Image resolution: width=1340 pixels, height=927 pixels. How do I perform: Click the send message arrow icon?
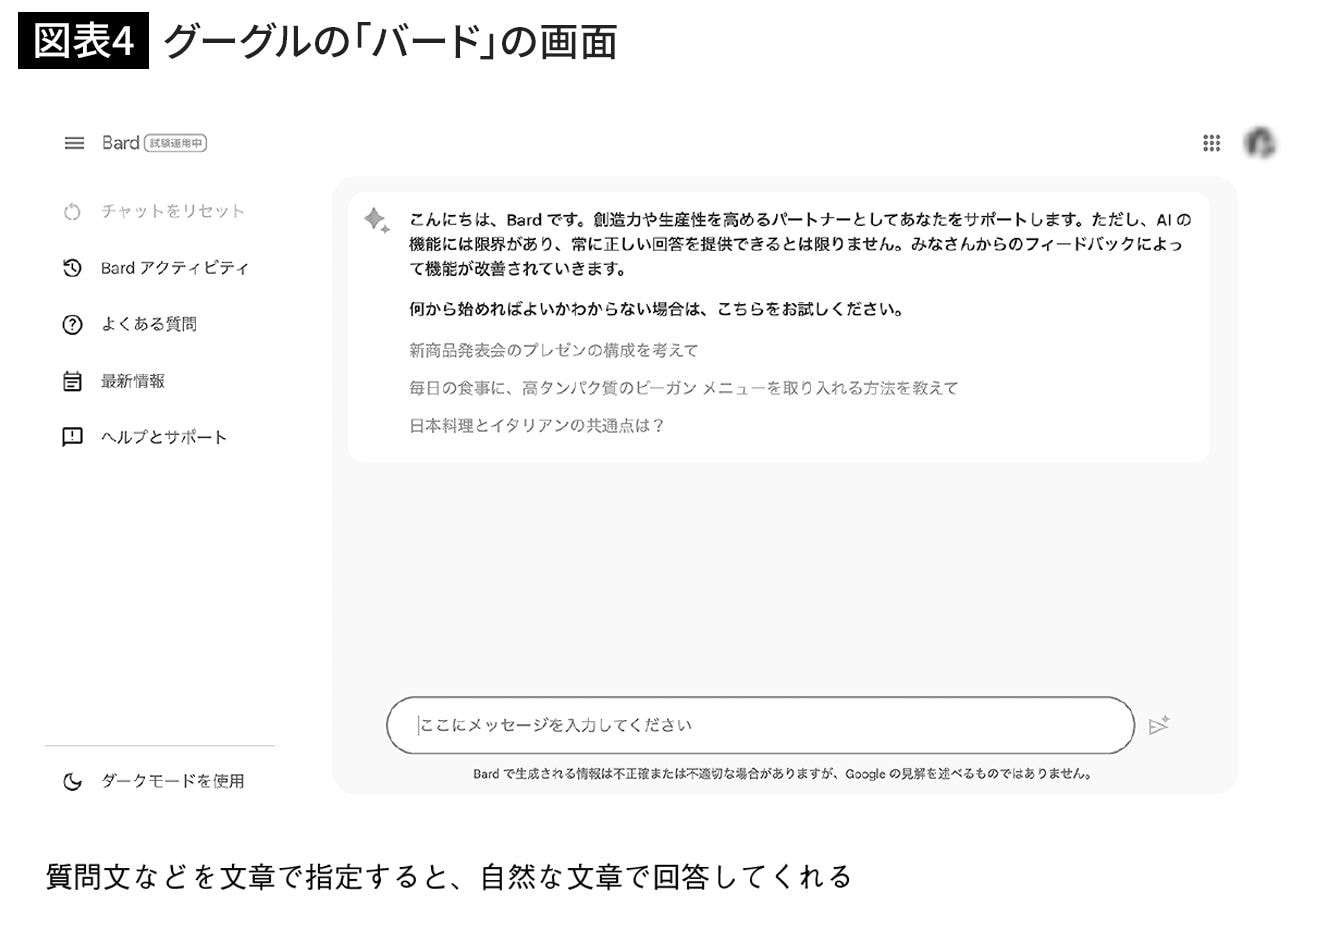pos(1159,725)
